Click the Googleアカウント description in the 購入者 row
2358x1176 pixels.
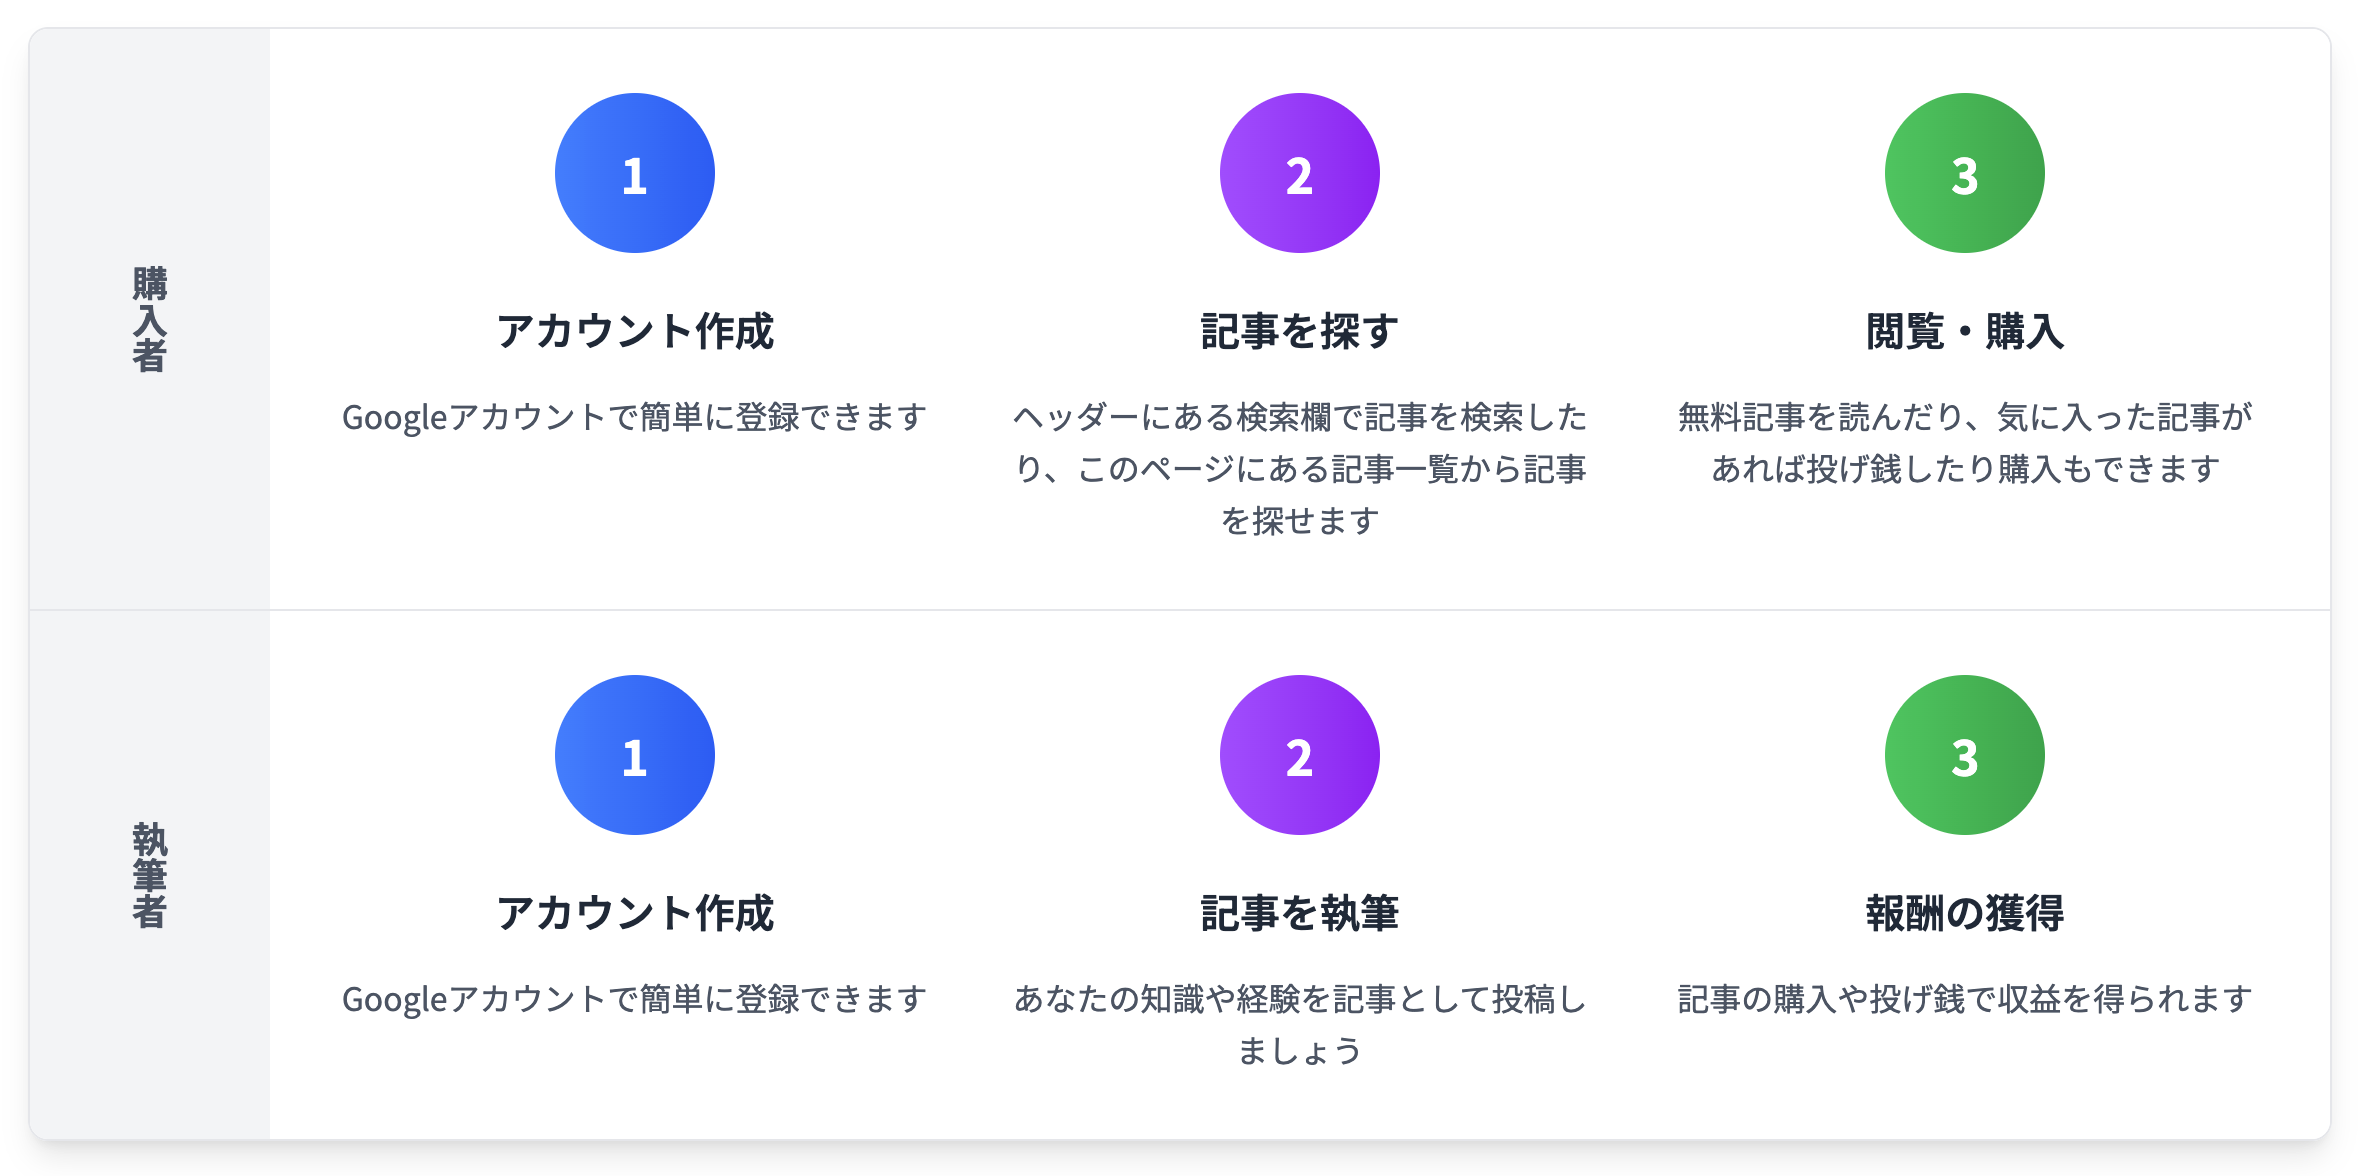[x=634, y=417]
